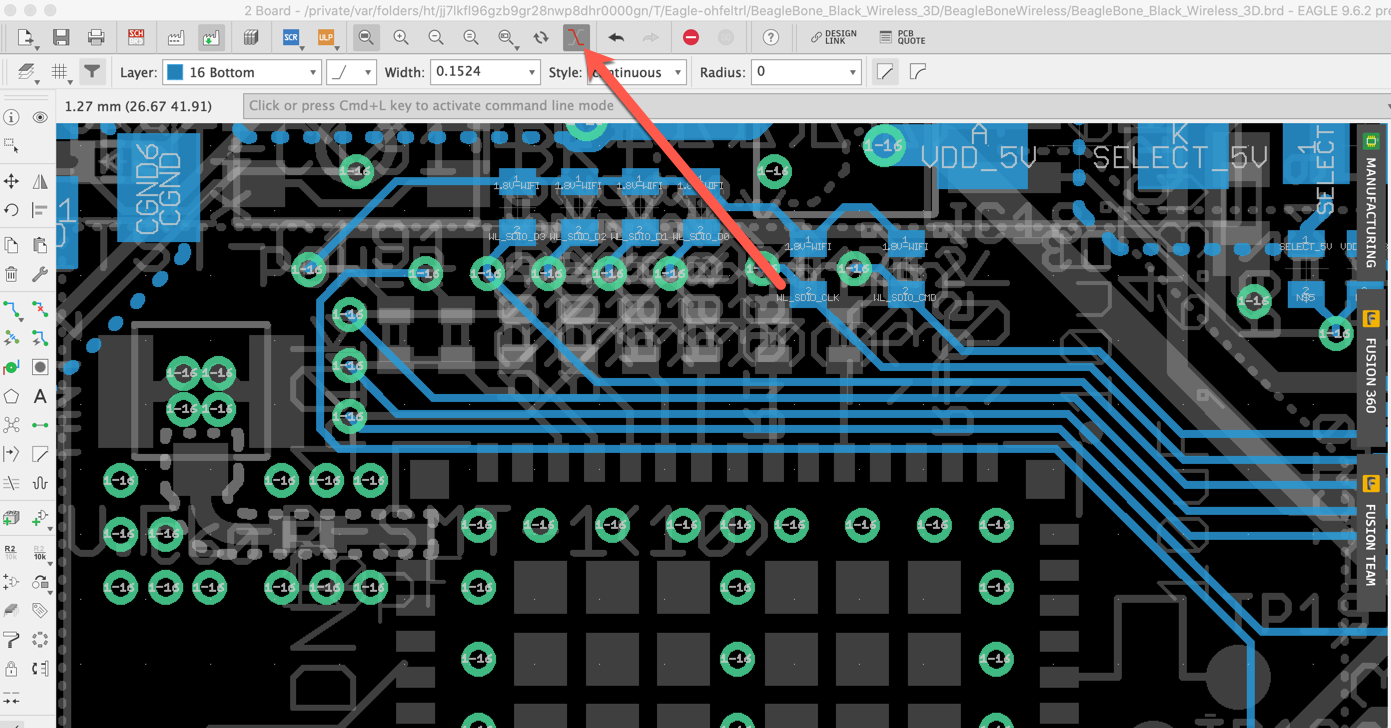Select the Delete (trash) tool
The width and height of the screenshot is (1391, 728).
pyautogui.click(x=10, y=273)
